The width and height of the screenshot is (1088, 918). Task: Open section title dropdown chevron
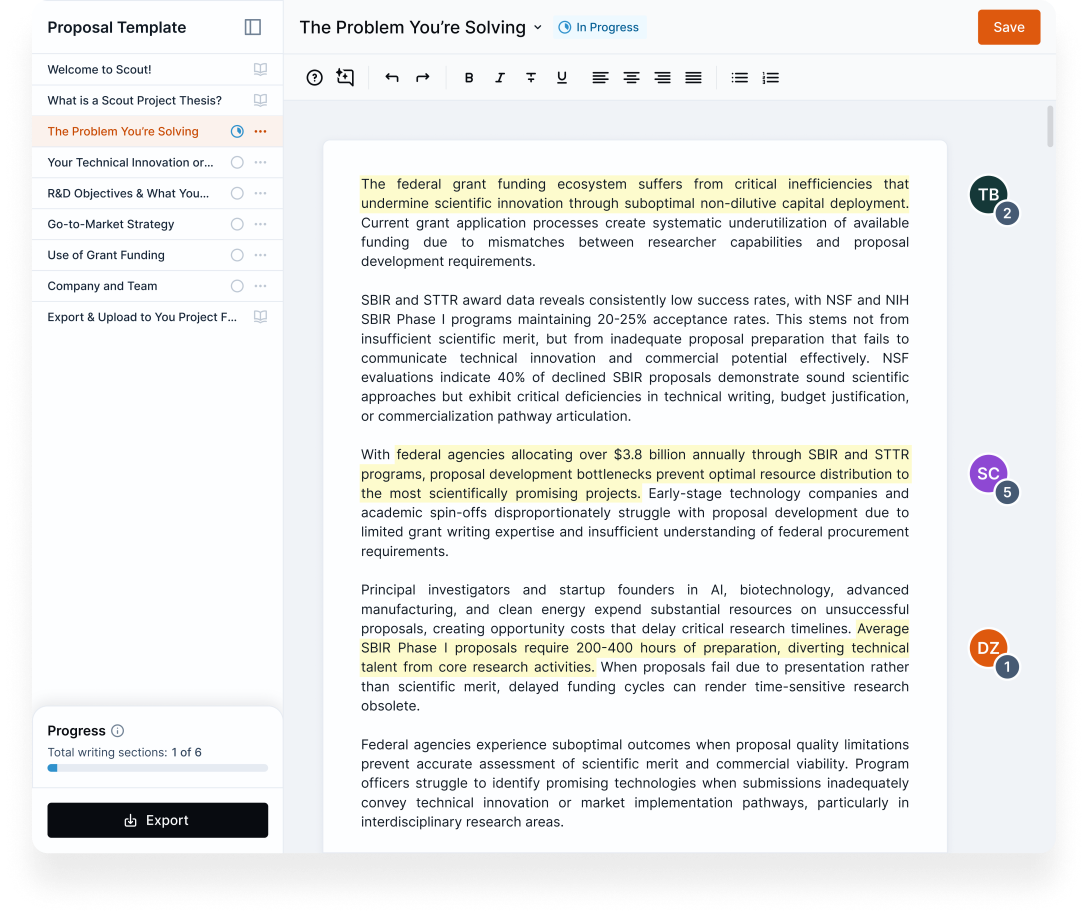click(x=538, y=28)
